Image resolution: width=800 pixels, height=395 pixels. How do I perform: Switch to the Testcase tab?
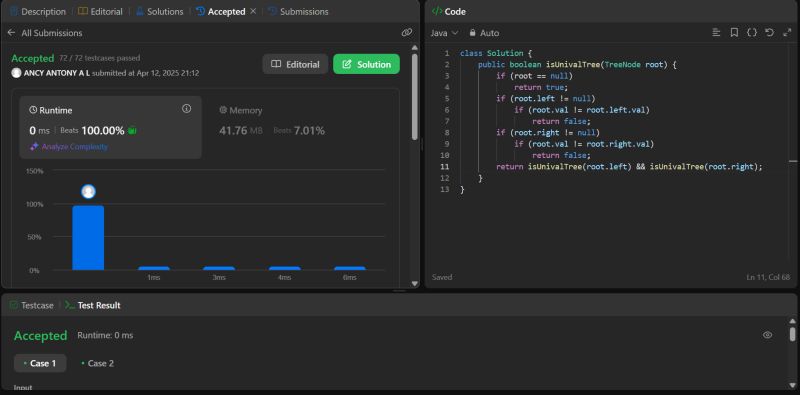pyautogui.click(x=32, y=305)
